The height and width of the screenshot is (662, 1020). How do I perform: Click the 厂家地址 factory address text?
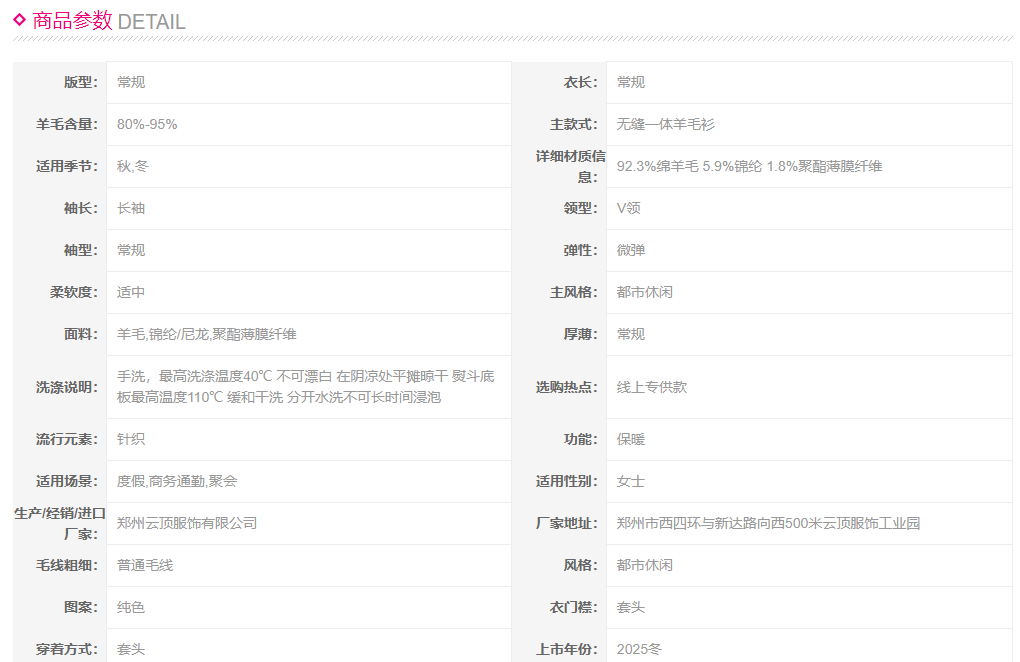pyautogui.click(x=768, y=523)
